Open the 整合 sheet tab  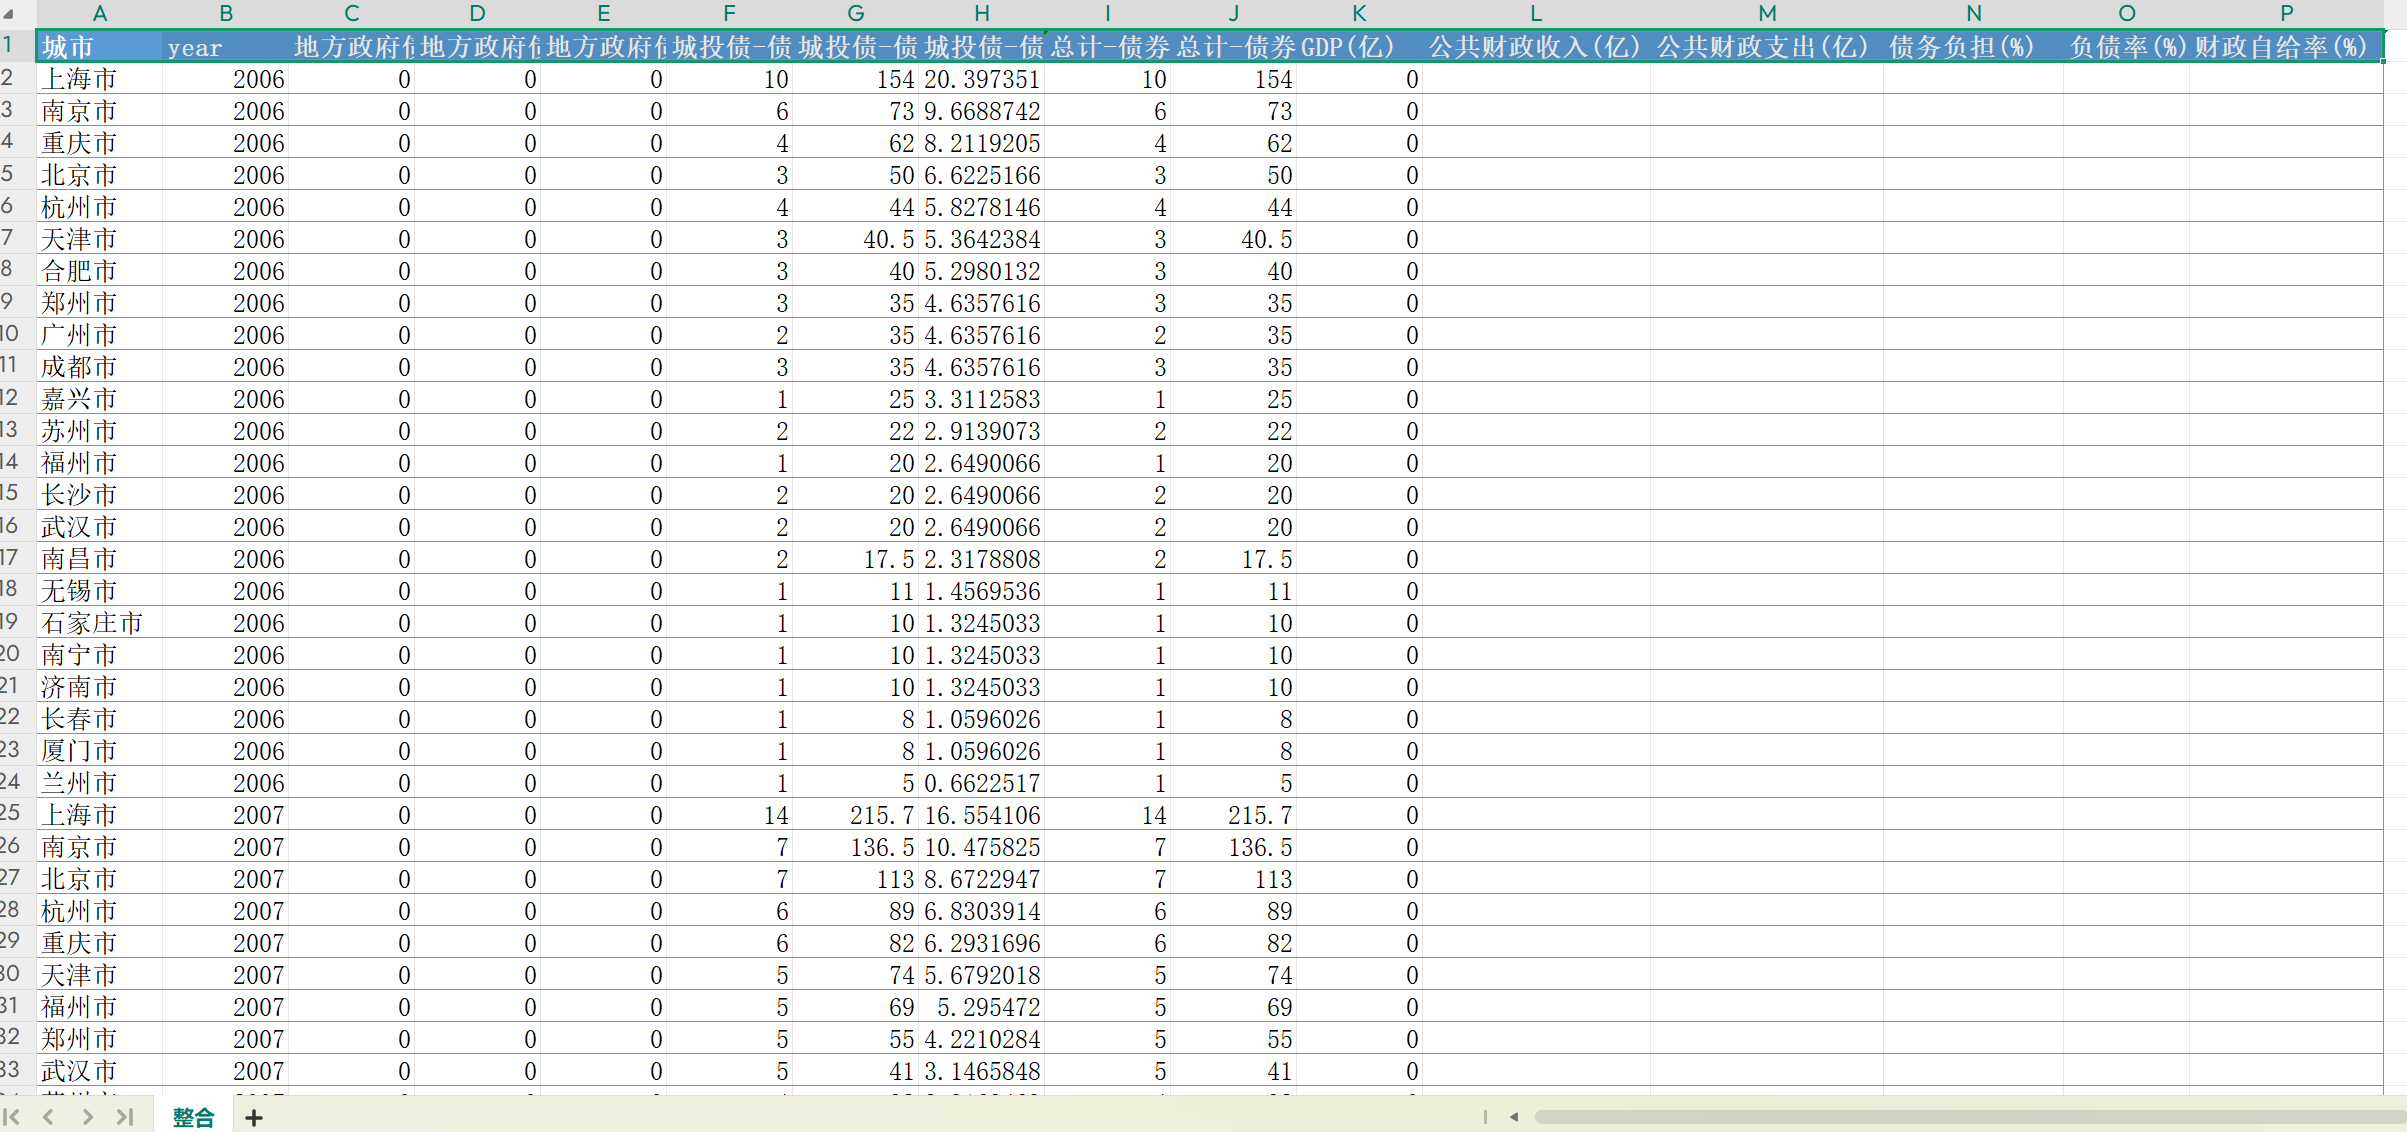(x=193, y=1118)
